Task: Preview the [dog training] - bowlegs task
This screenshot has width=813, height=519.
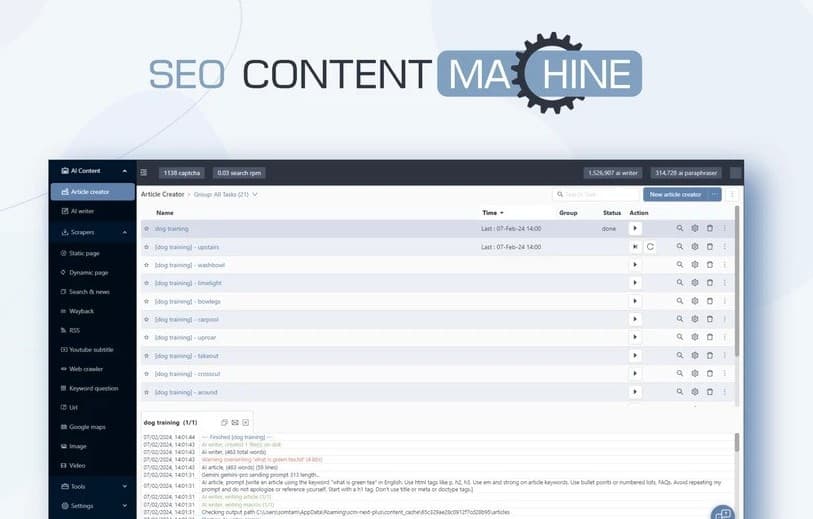Action: (680, 301)
